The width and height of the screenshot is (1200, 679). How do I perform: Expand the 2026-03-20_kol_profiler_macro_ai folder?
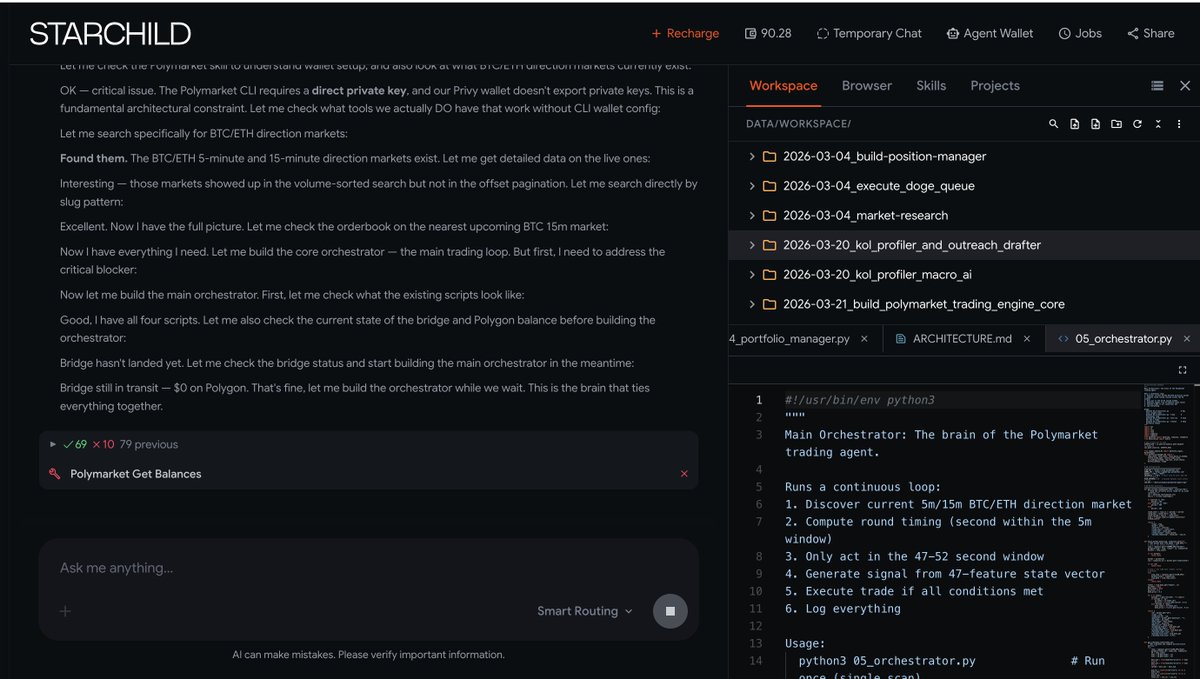(x=752, y=274)
